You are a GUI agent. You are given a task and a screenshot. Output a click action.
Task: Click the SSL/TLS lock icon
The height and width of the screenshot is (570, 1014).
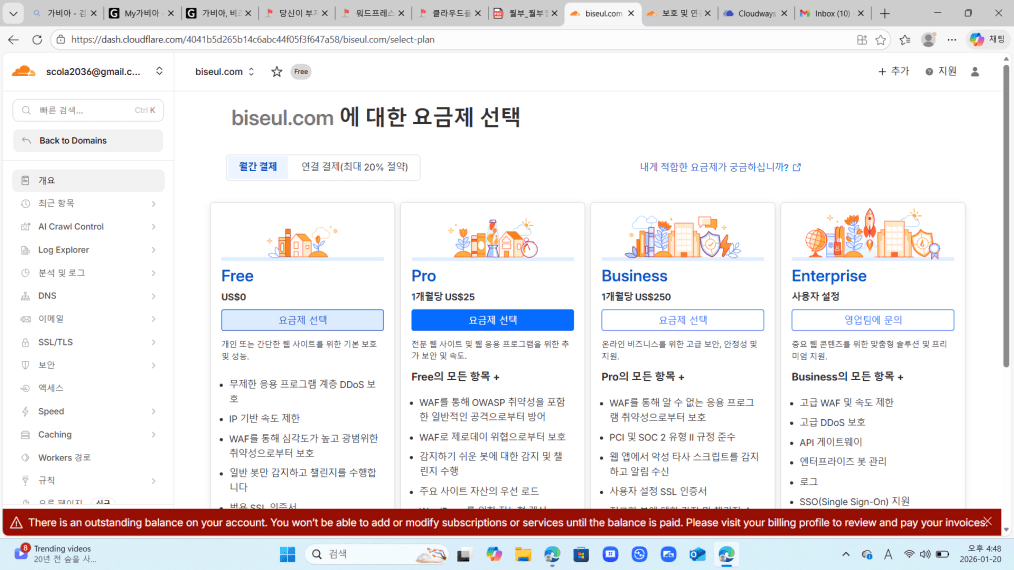pos(26,342)
